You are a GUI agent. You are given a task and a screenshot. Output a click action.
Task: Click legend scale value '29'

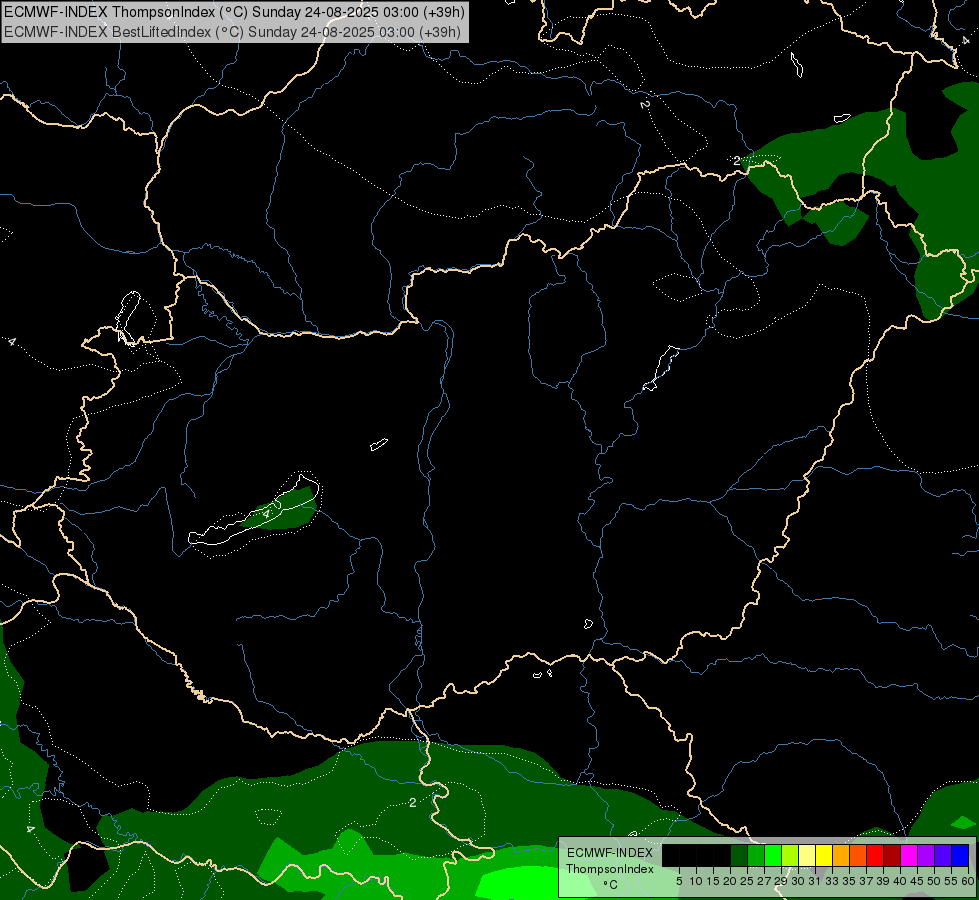(x=780, y=881)
